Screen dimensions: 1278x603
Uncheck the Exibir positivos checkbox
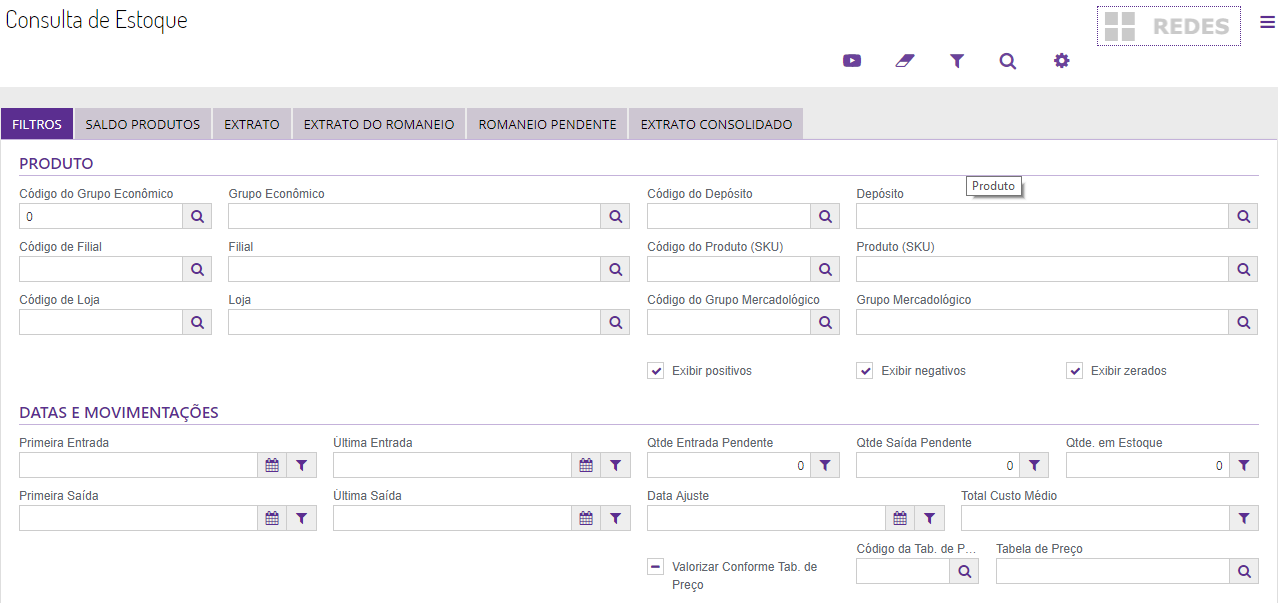point(656,371)
